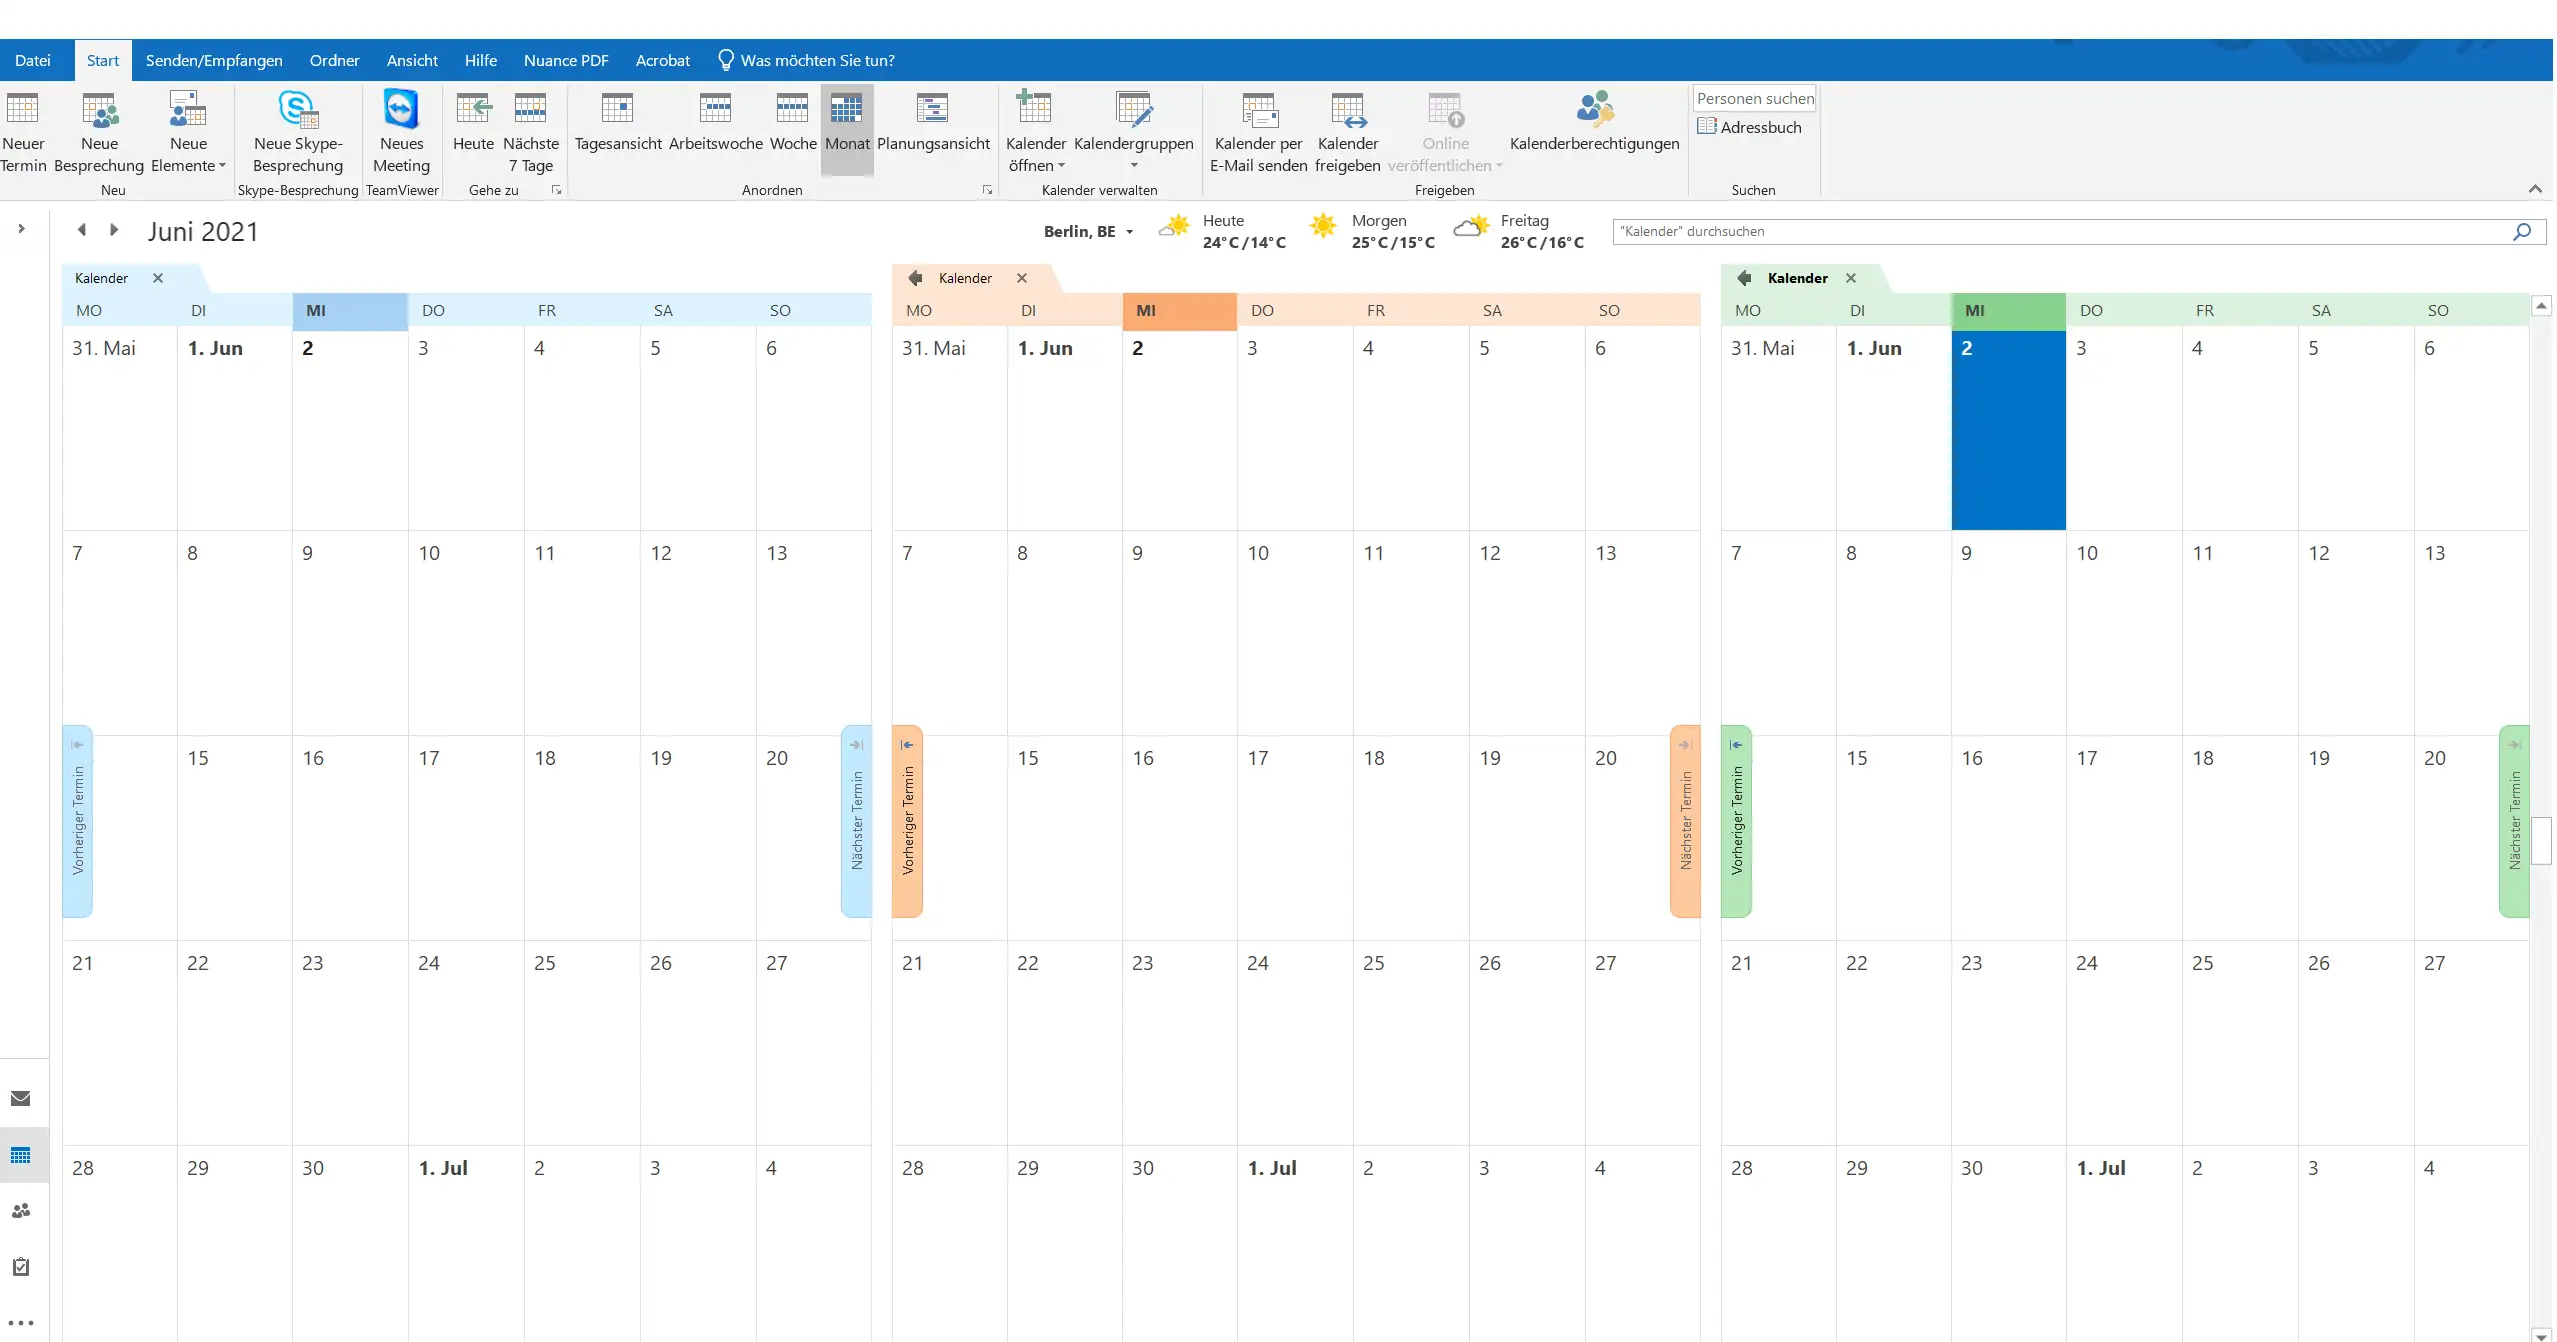Open the Ansicht ribbon tab
The height and width of the screenshot is (1342, 2557).
pos(412,60)
